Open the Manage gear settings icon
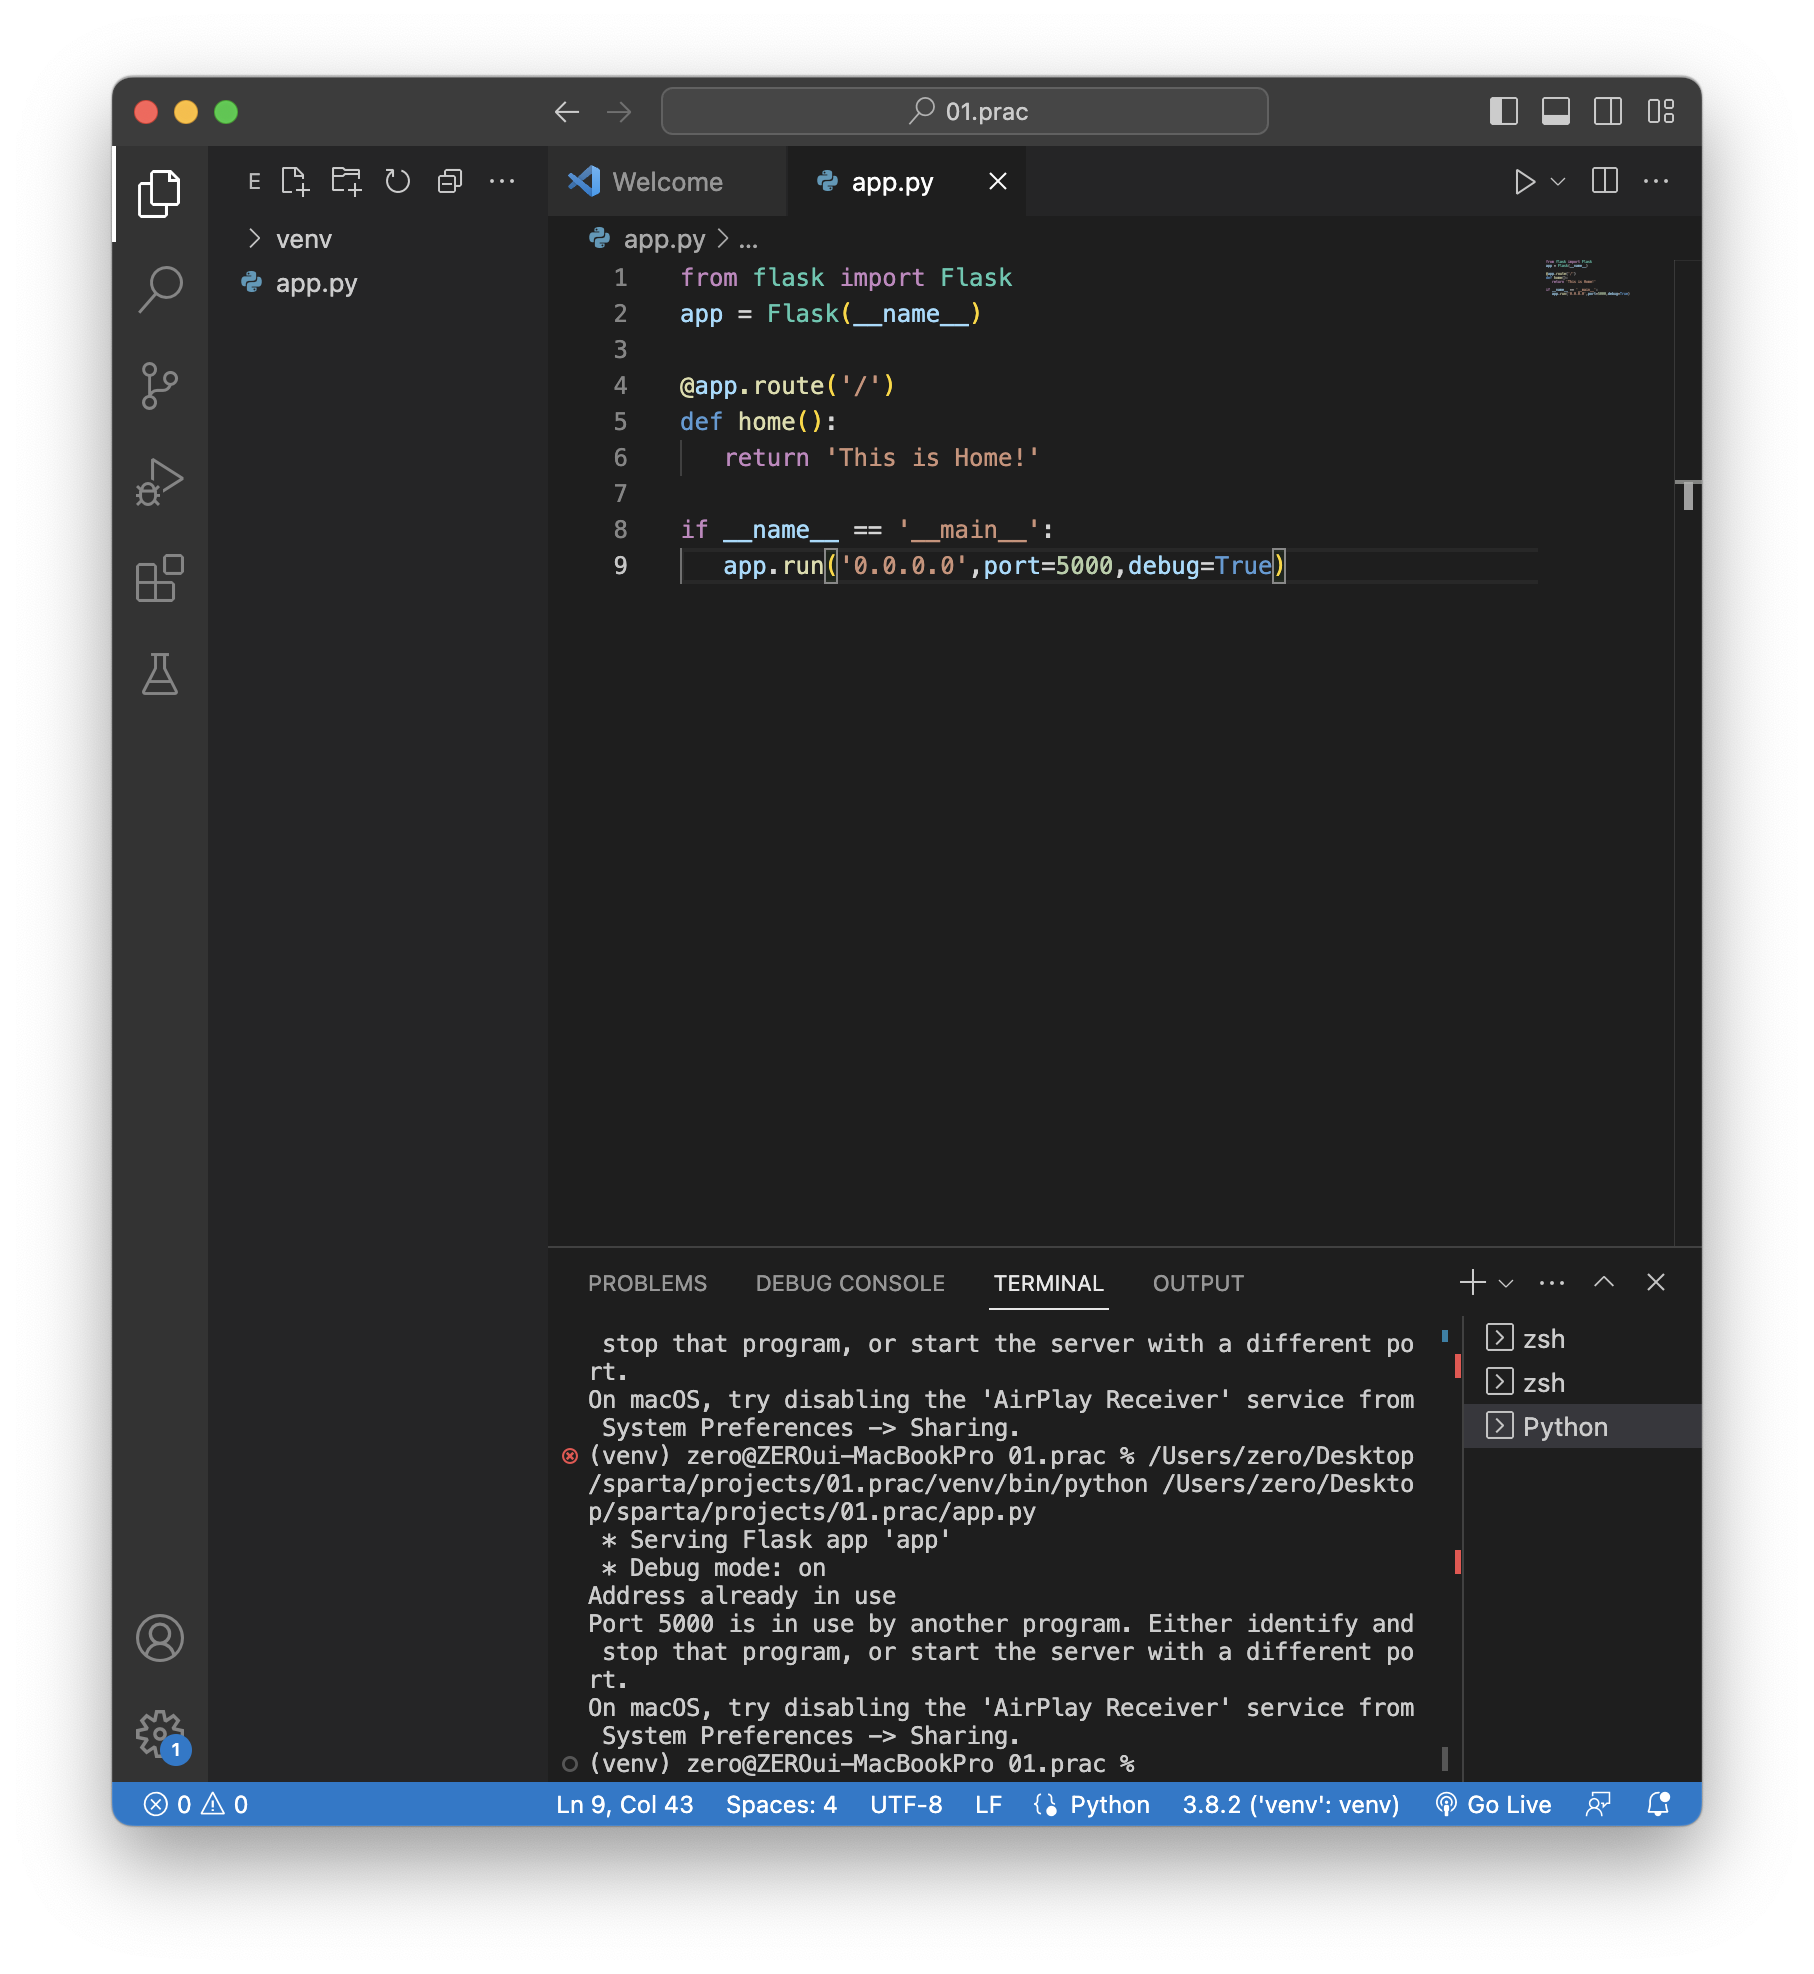Viewport: 1814px width, 1974px height. 159,1734
